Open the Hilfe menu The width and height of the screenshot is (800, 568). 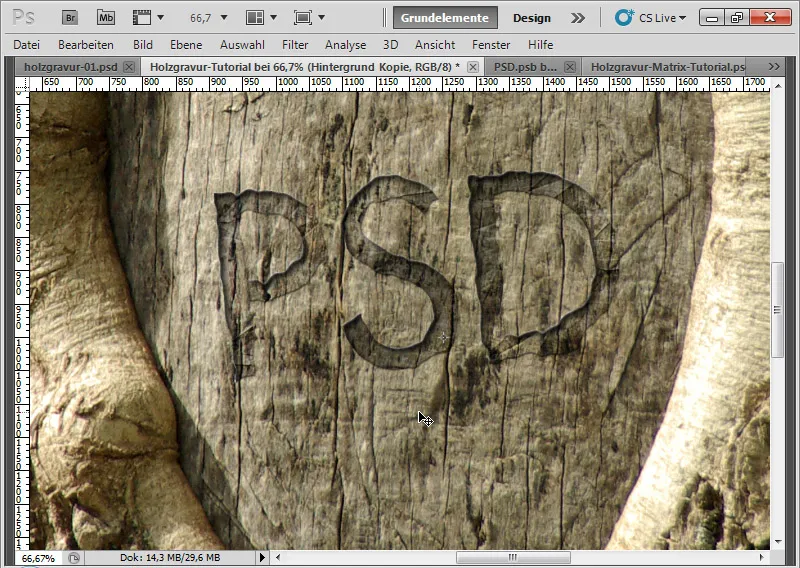[x=540, y=45]
